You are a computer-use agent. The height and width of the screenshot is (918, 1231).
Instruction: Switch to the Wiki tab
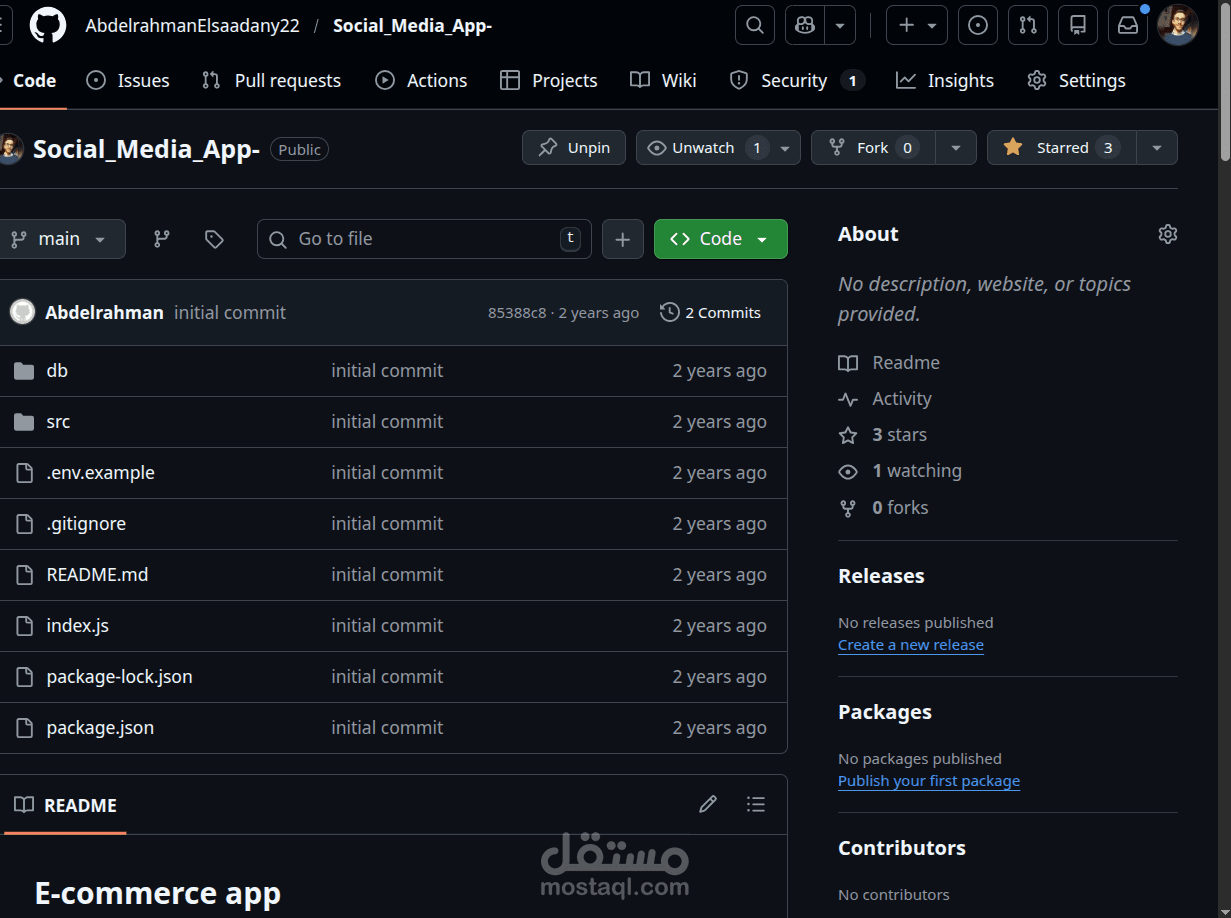663,80
